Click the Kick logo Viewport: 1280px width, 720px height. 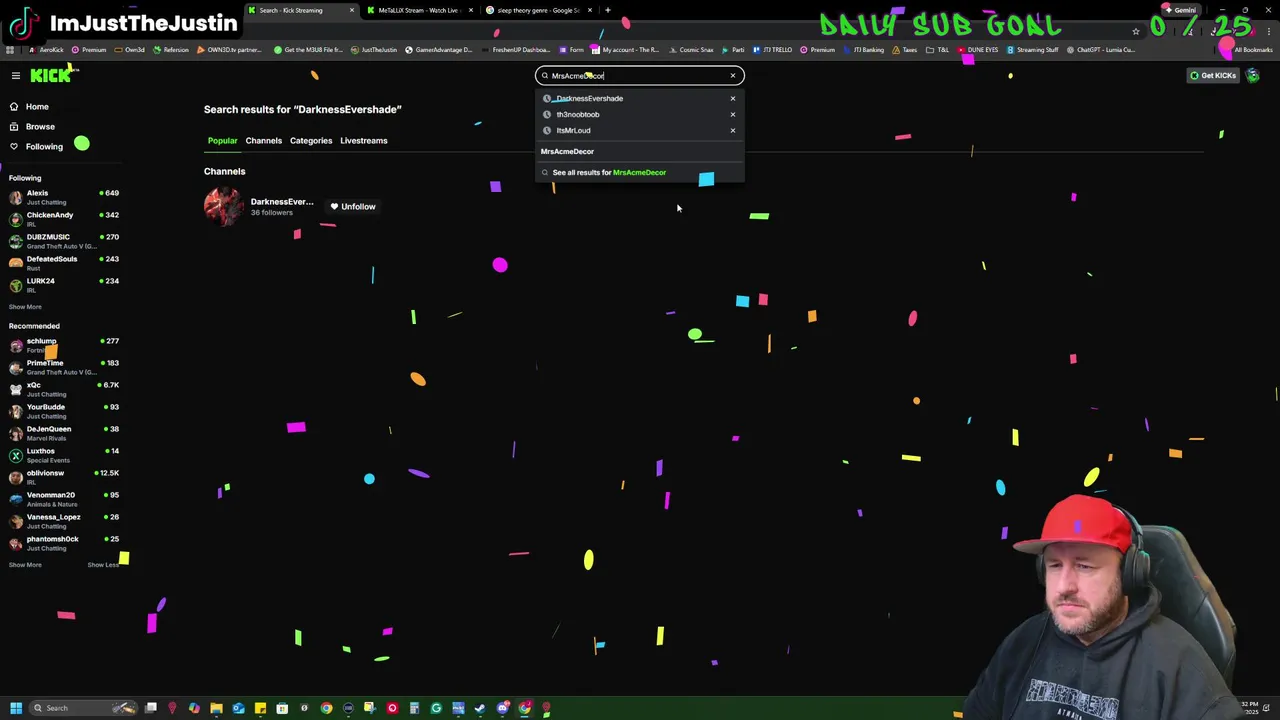pos(50,75)
